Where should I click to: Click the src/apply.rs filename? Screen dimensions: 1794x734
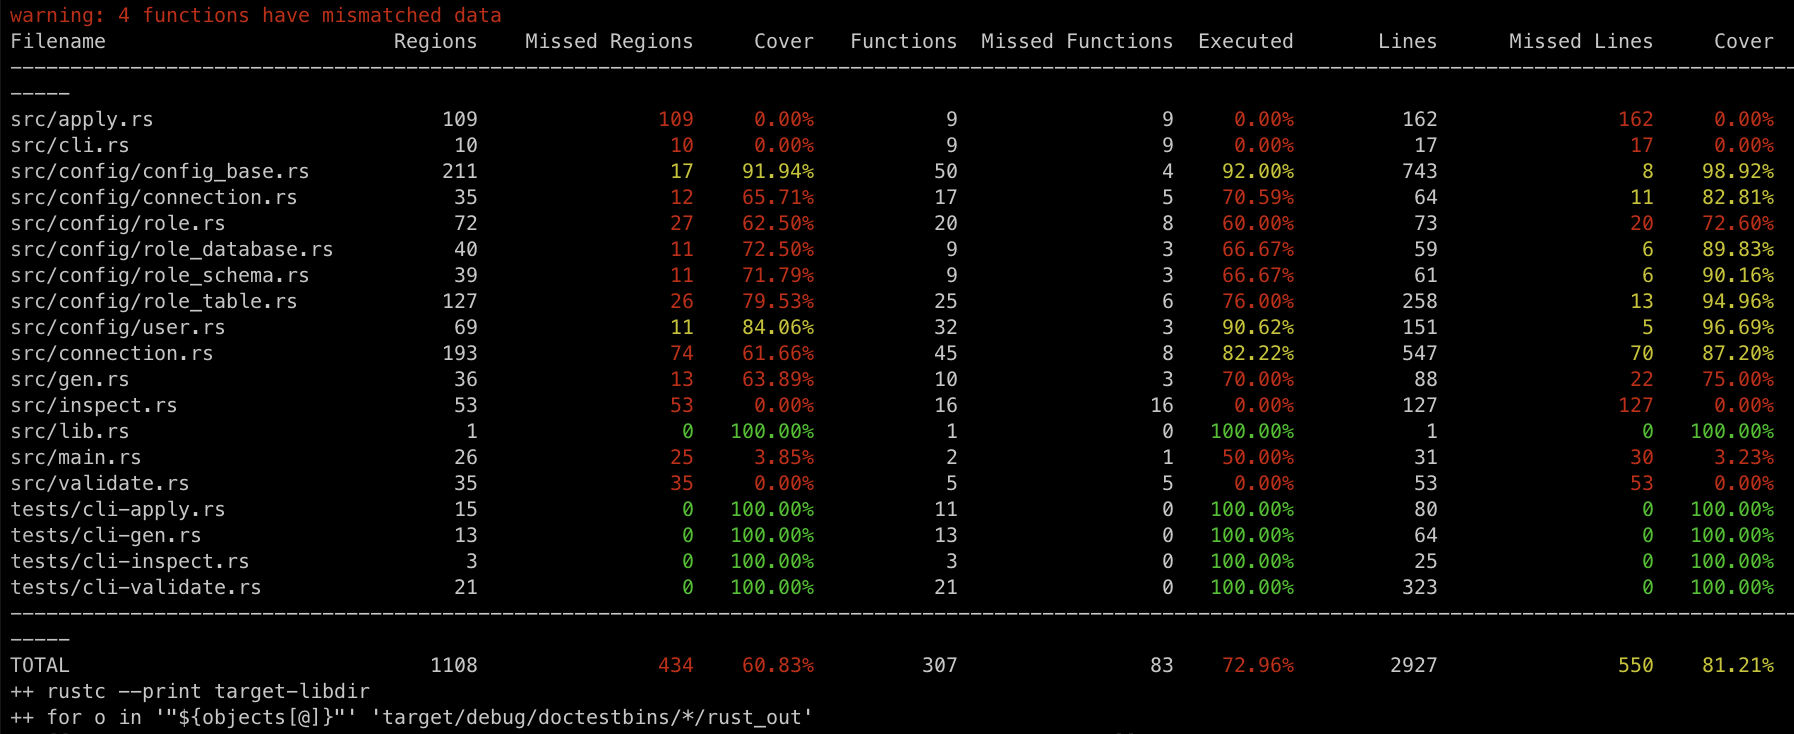coord(82,119)
